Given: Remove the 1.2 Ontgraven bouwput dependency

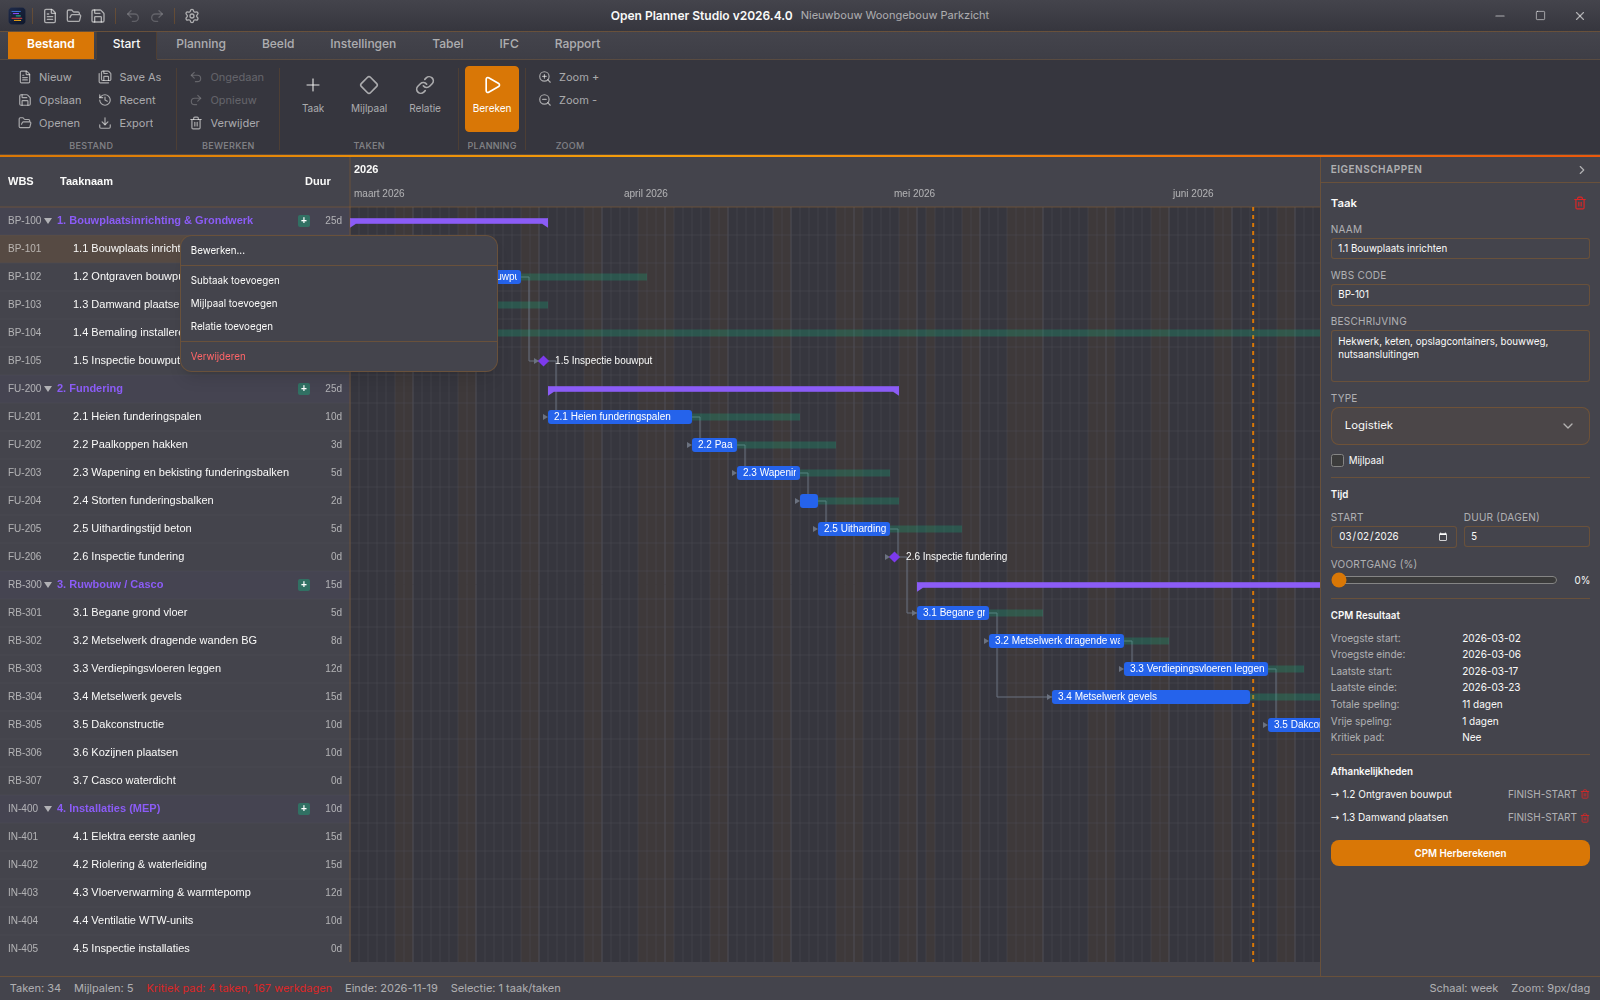Looking at the screenshot, I should pos(1584,794).
